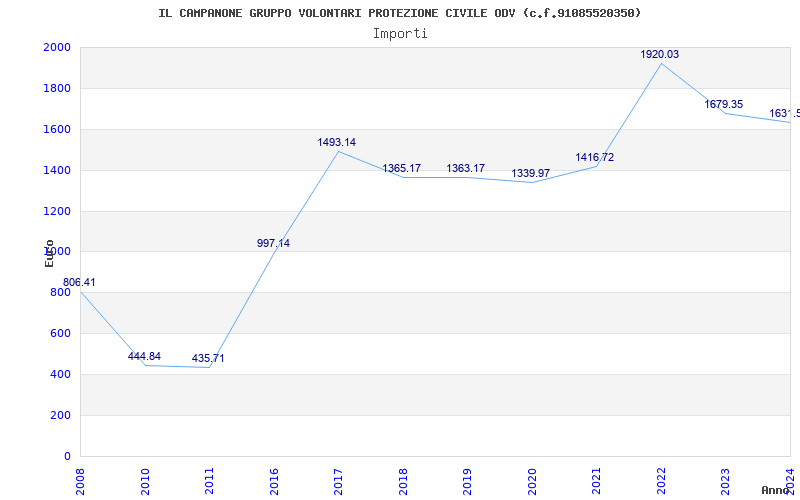Image resolution: width=800 pixels, height=500 pixels.
Task: Select the 2016 x-axis year label
Action: 274,480
